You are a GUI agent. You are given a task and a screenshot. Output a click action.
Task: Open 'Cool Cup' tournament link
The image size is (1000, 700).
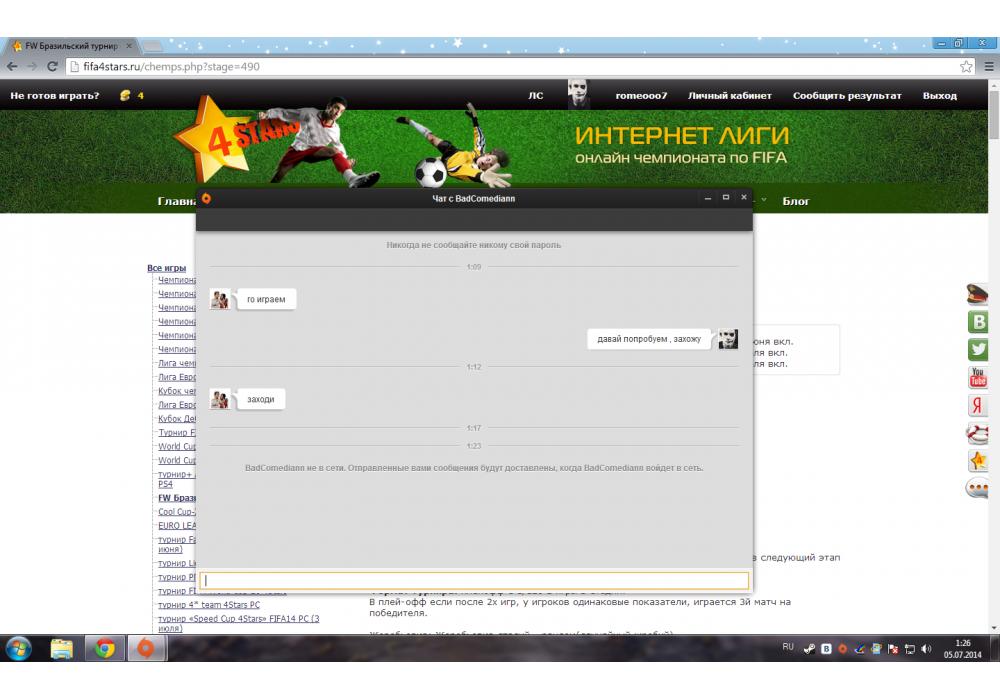click(177, 511)
